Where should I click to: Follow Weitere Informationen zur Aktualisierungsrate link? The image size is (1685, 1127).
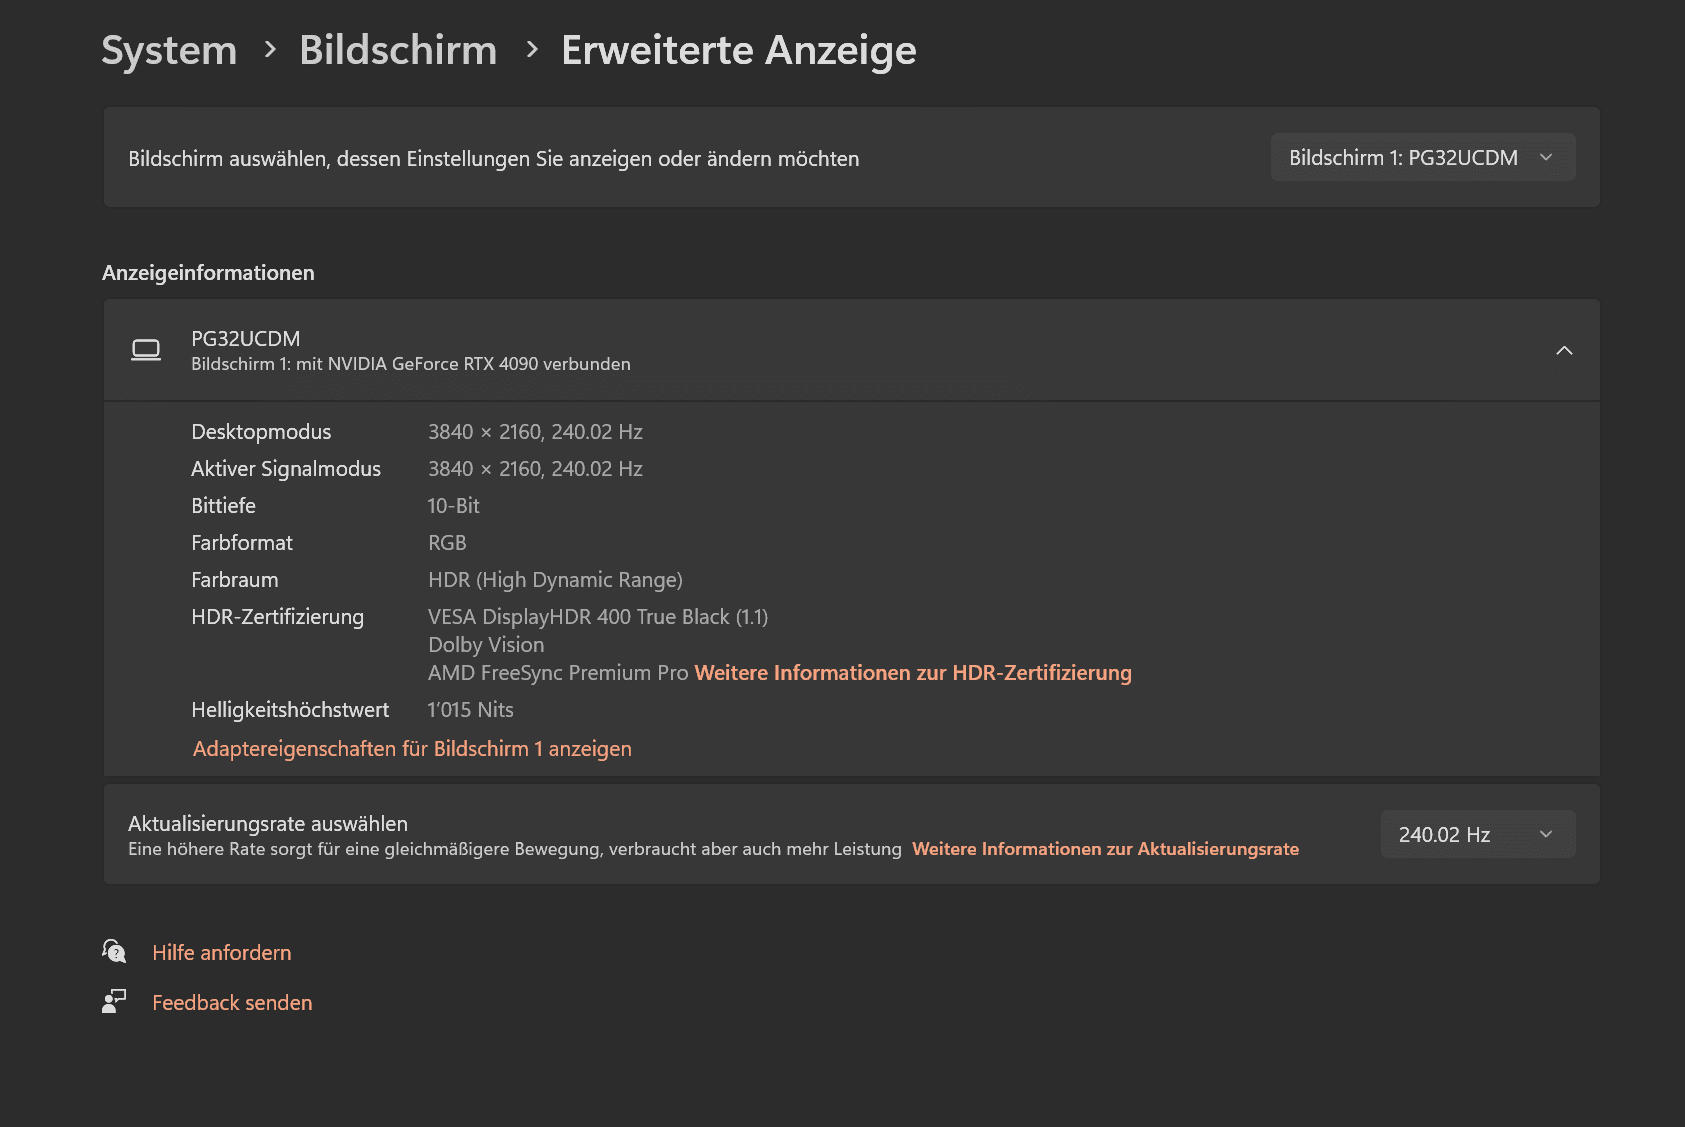[1105, 849]
